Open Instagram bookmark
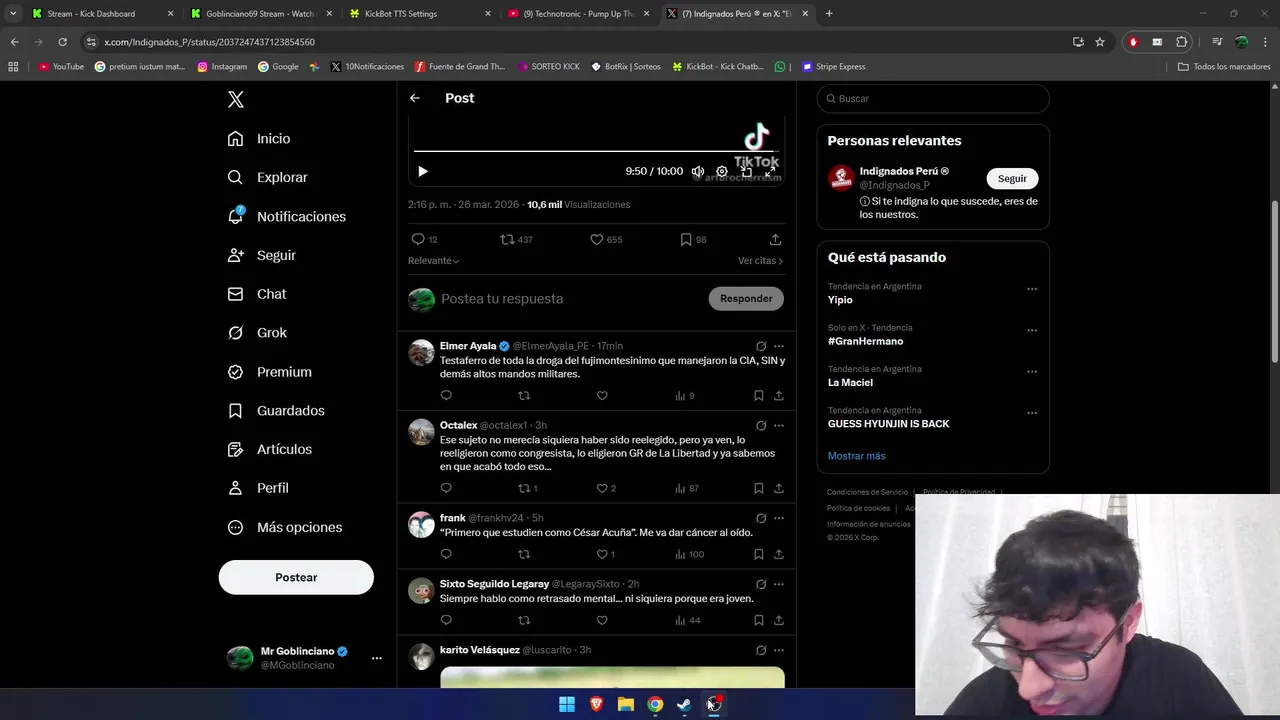Screen dimensions: 1280x720 (222, 67)
